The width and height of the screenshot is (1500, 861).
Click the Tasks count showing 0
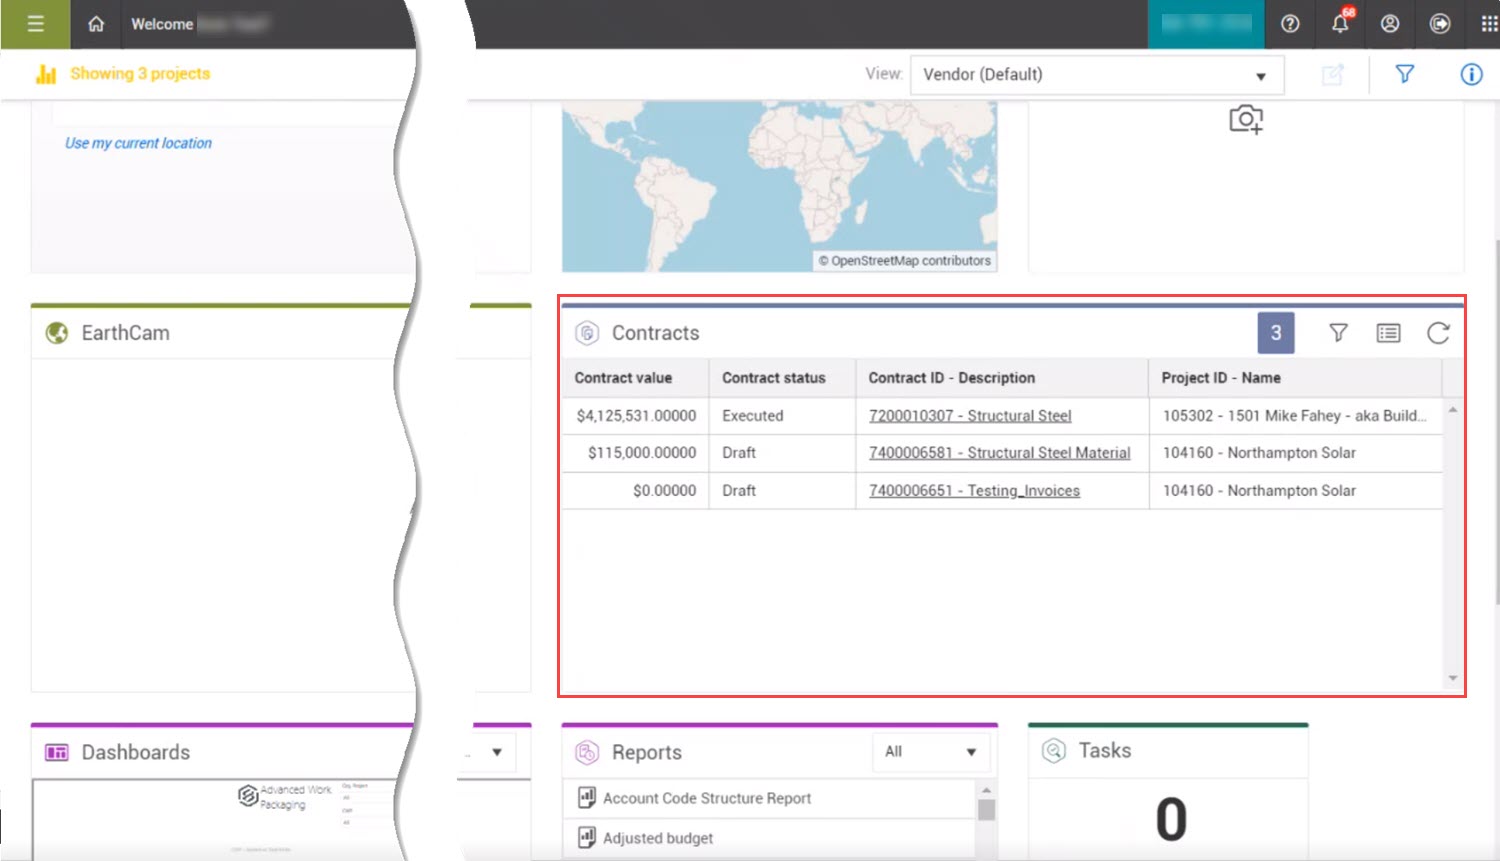[x=1171, y=819]
